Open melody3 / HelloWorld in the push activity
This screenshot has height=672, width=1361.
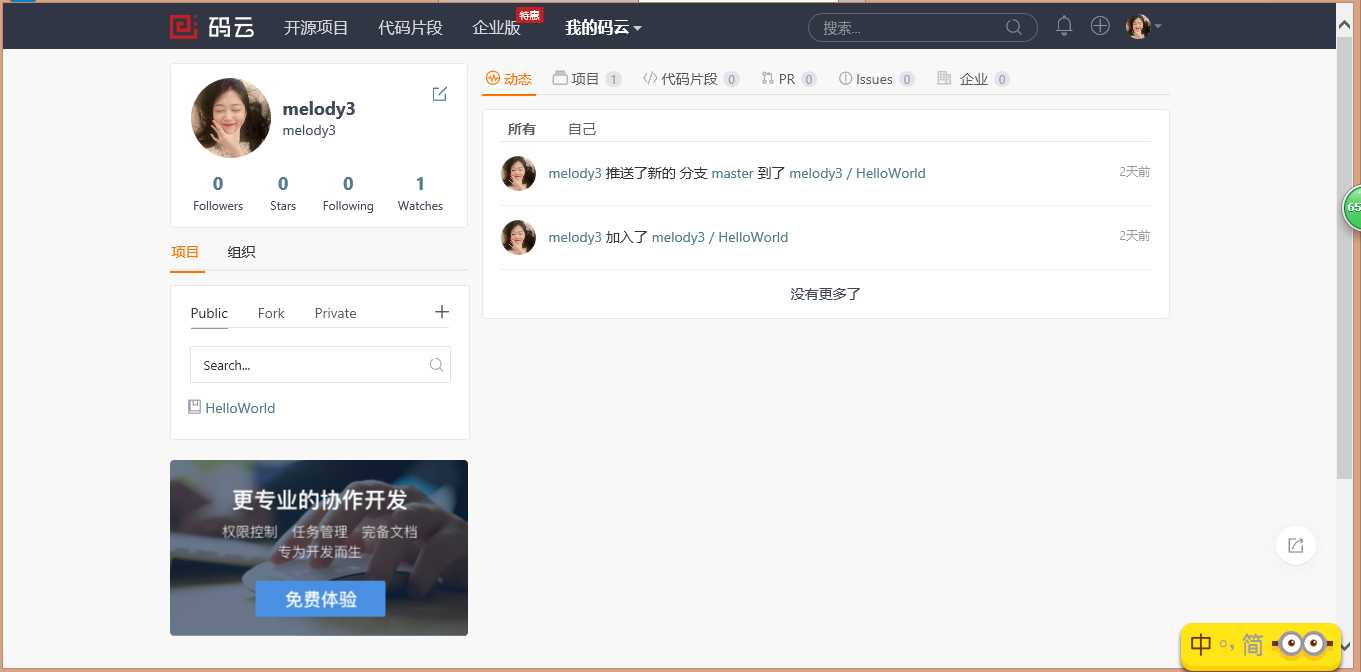[x=857, y=173]
